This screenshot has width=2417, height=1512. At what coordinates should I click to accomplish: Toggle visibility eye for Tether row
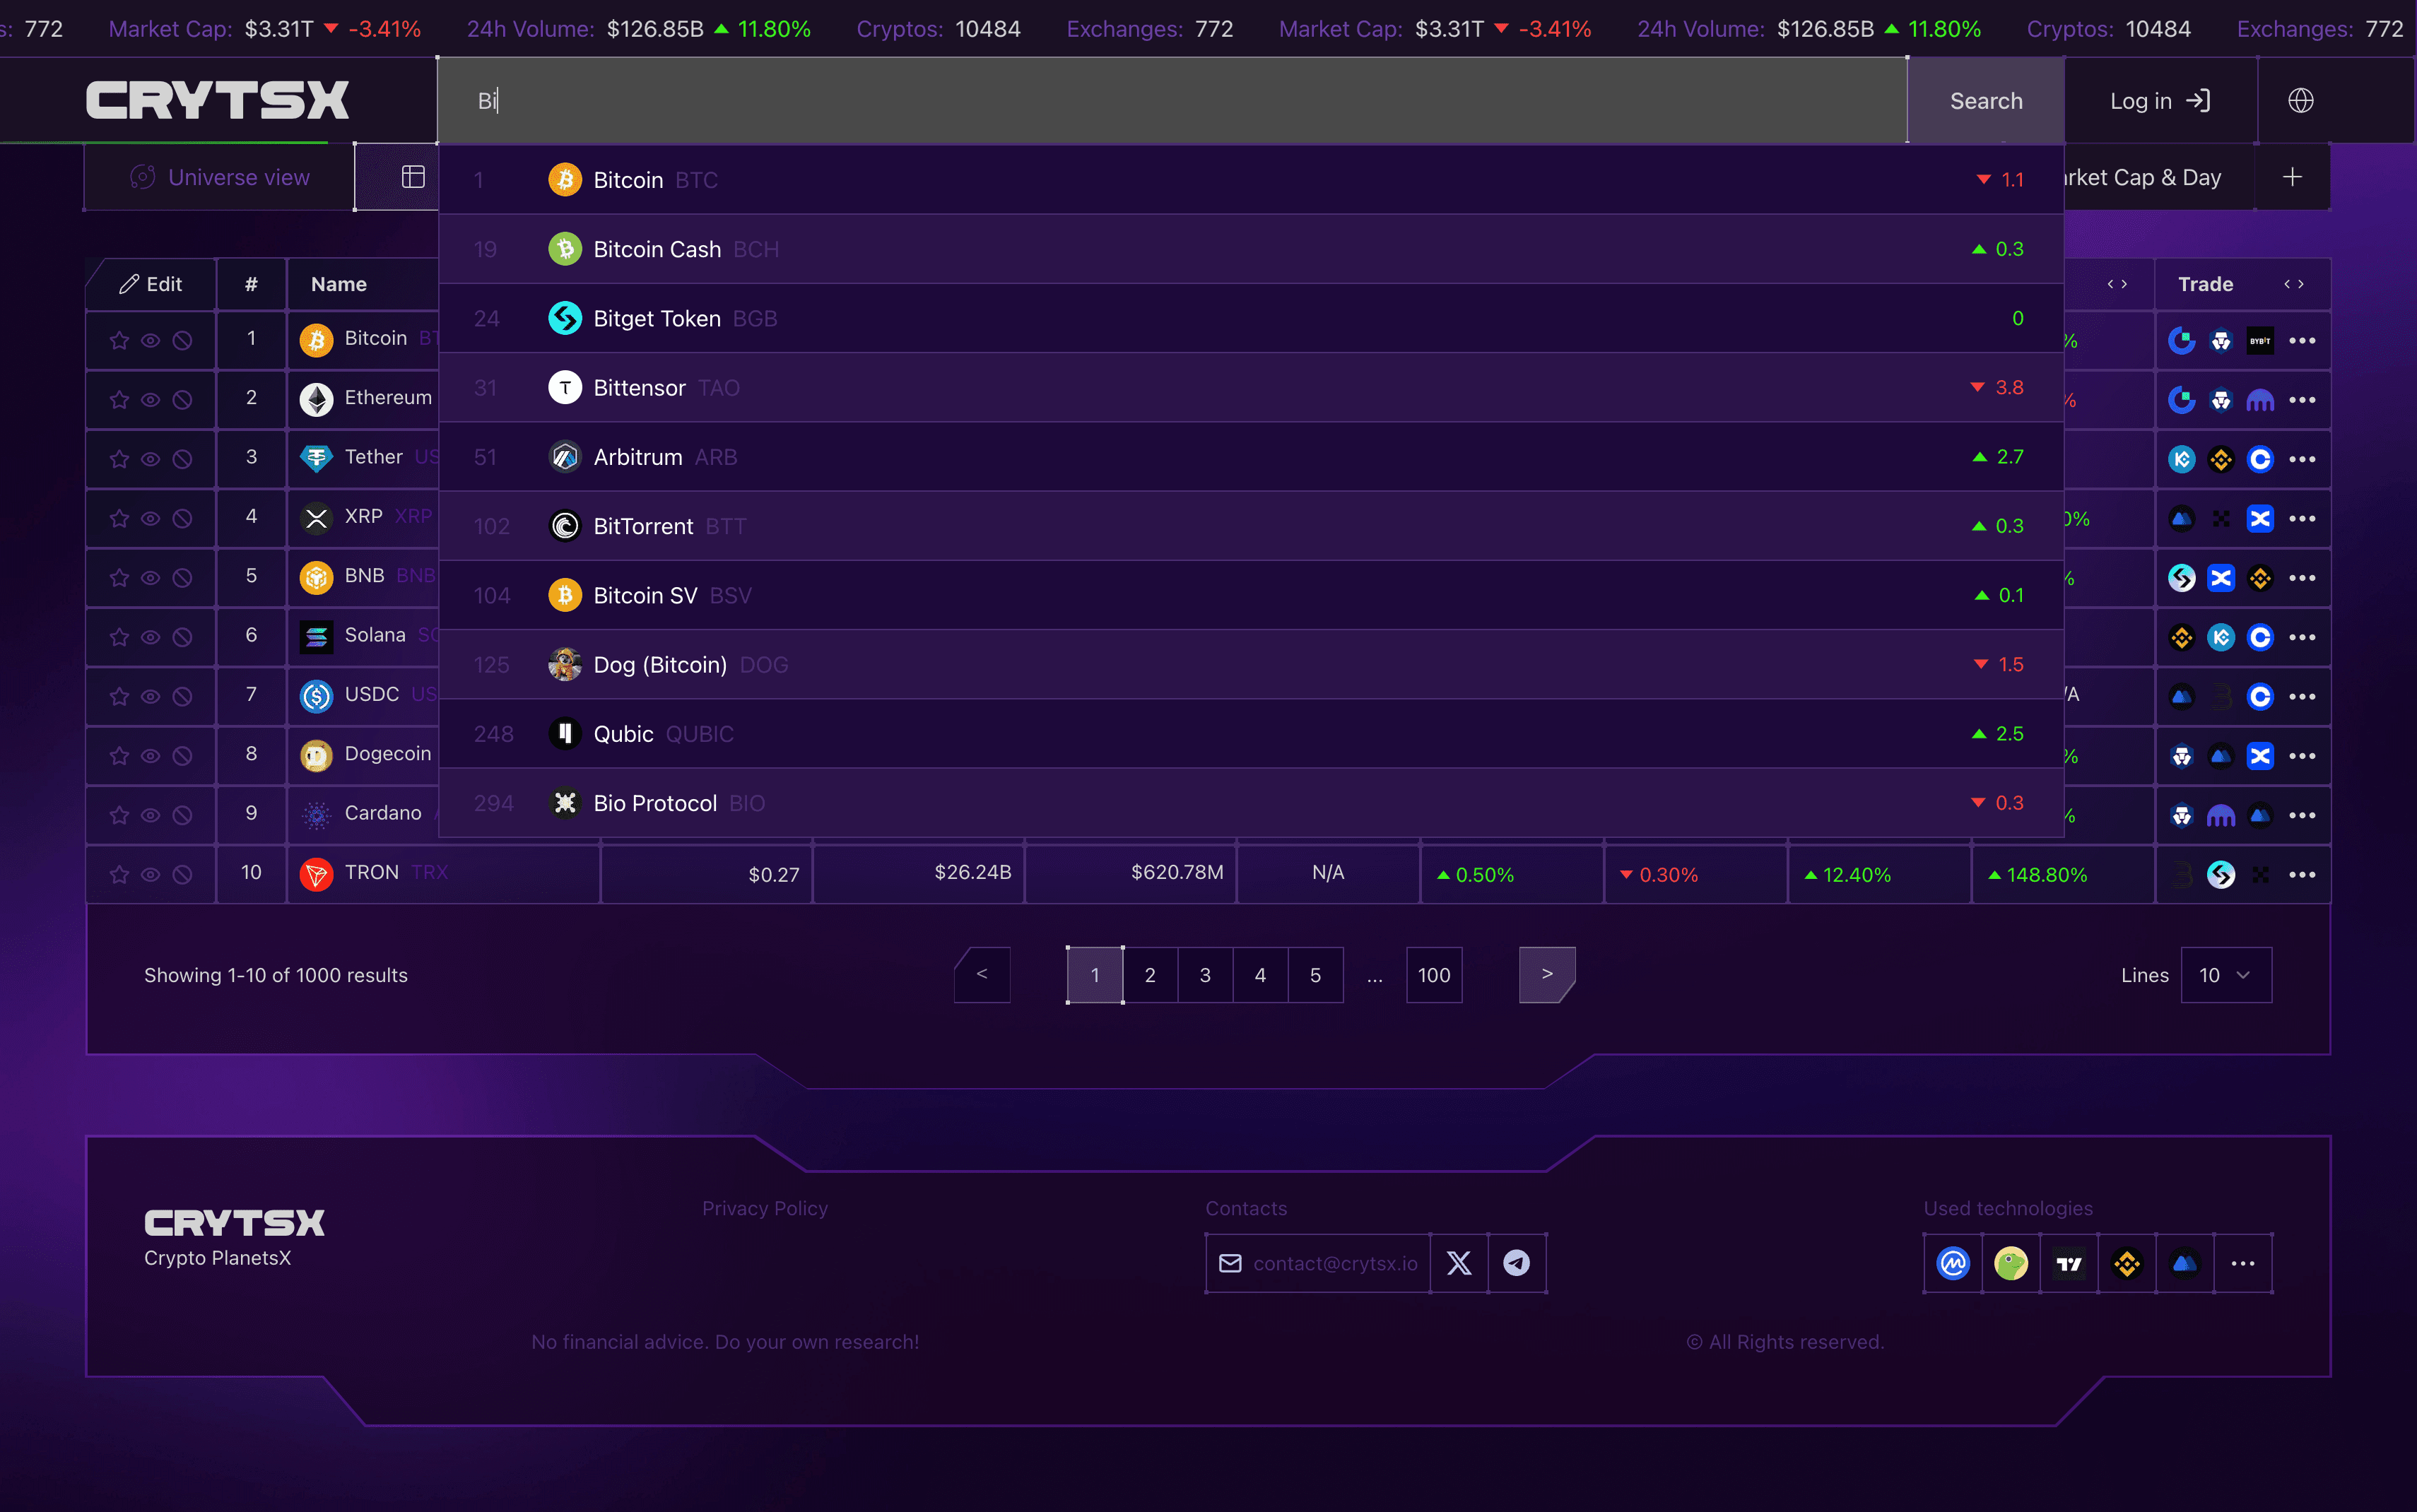(x=150, y=459)
